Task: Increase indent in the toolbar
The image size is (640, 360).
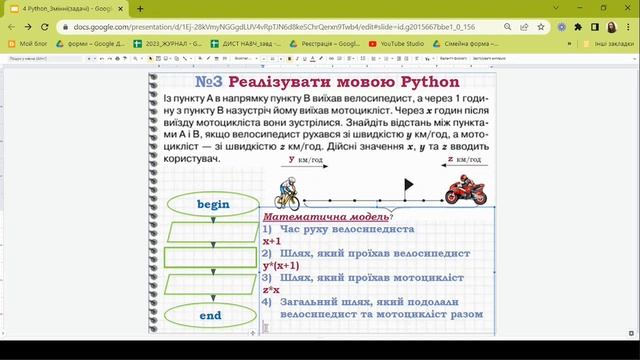Action: (x=406, y=59)
